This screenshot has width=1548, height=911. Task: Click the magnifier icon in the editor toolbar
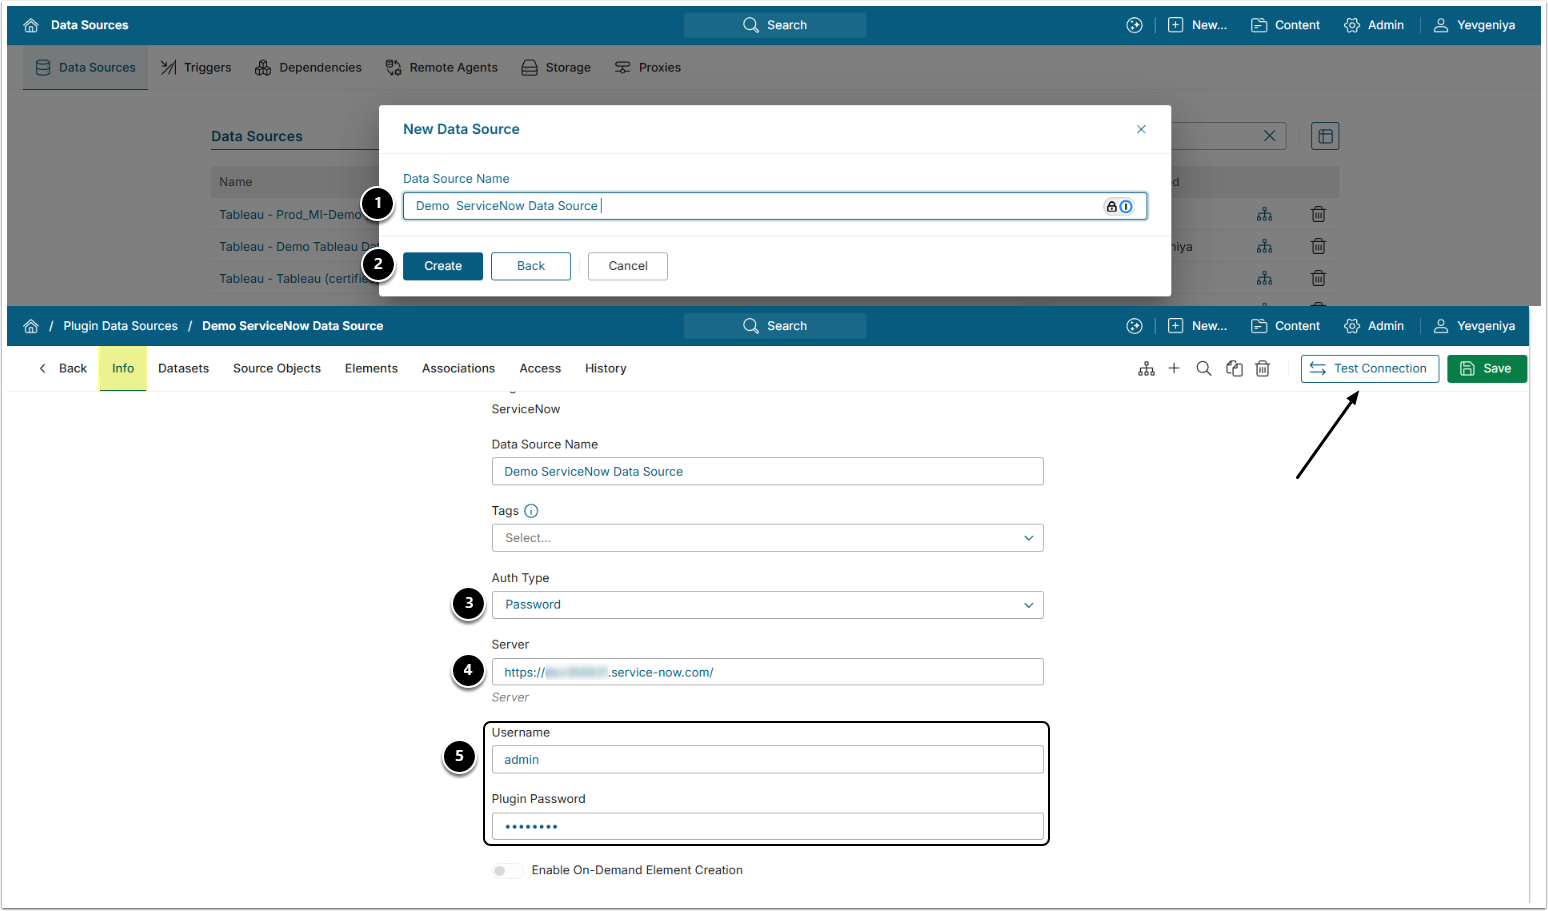click(x=1204, y=369)
